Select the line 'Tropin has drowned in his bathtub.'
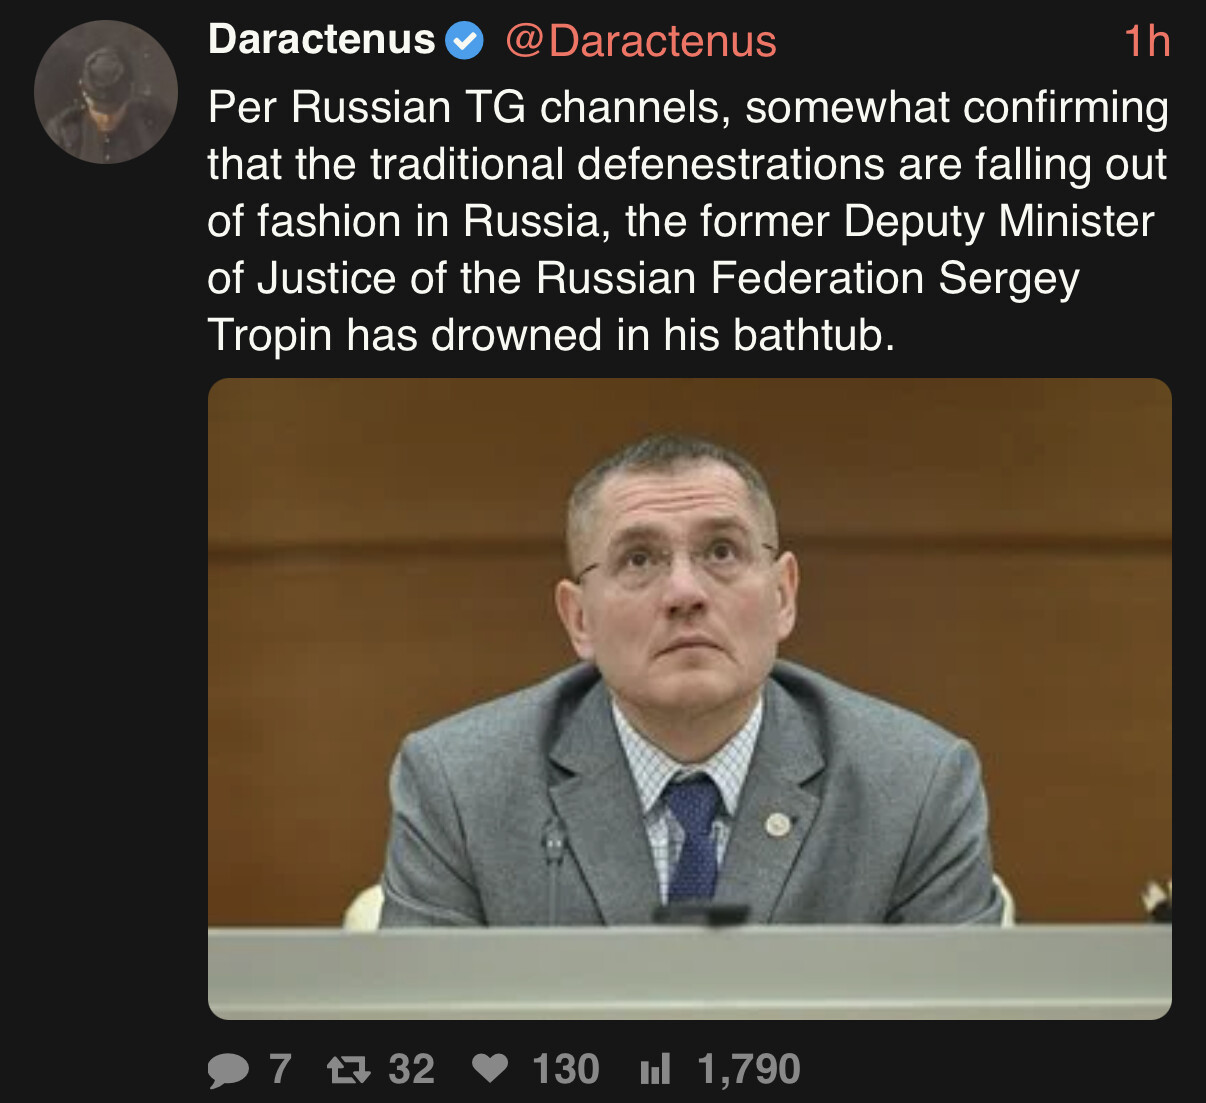This screenshot has height=1103, width=1206. click(551, 335)
